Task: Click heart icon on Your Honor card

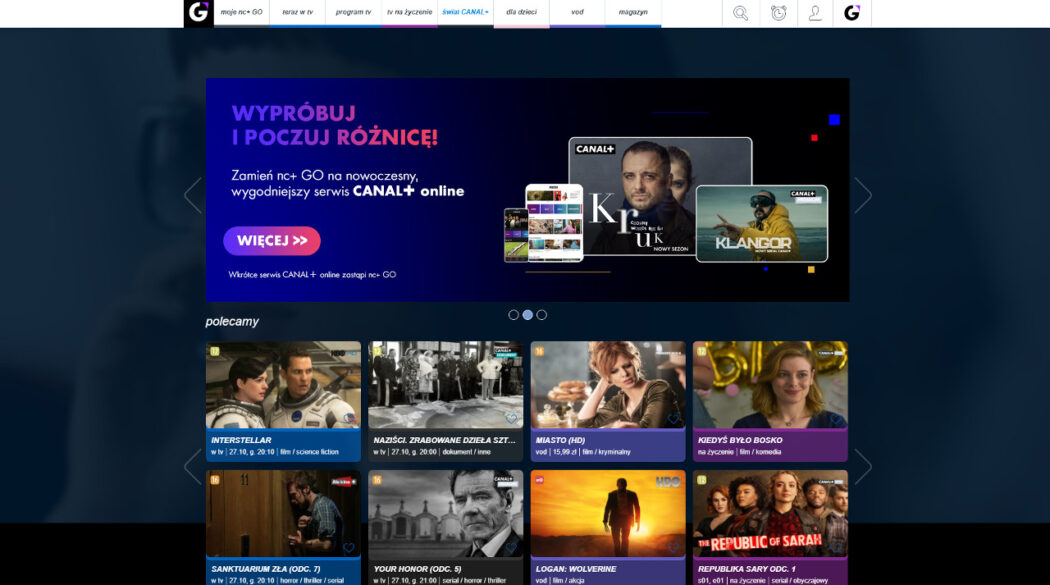Action: point(511,548)
